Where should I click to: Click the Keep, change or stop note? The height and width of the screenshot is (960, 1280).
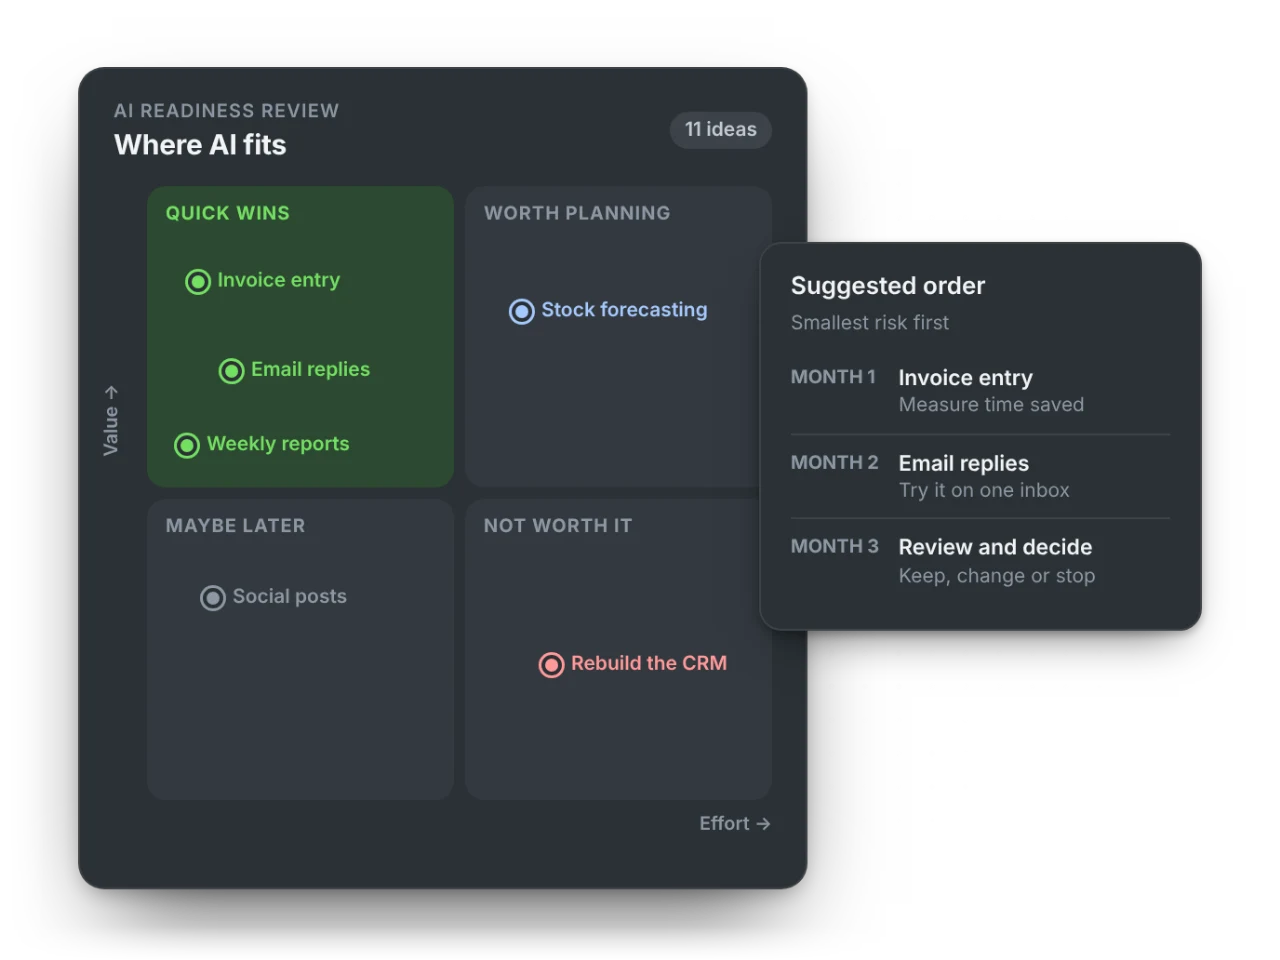tap(997, 576)
